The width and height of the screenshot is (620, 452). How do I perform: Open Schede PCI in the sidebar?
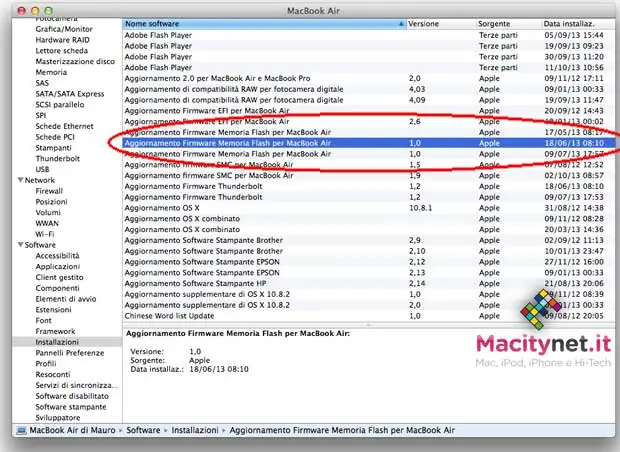click(55, 137)
